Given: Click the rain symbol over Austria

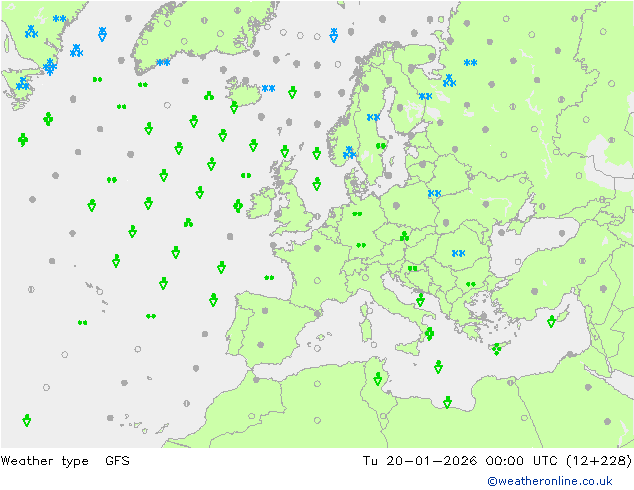Looking at the screenshot, I should tap(404, 237).
